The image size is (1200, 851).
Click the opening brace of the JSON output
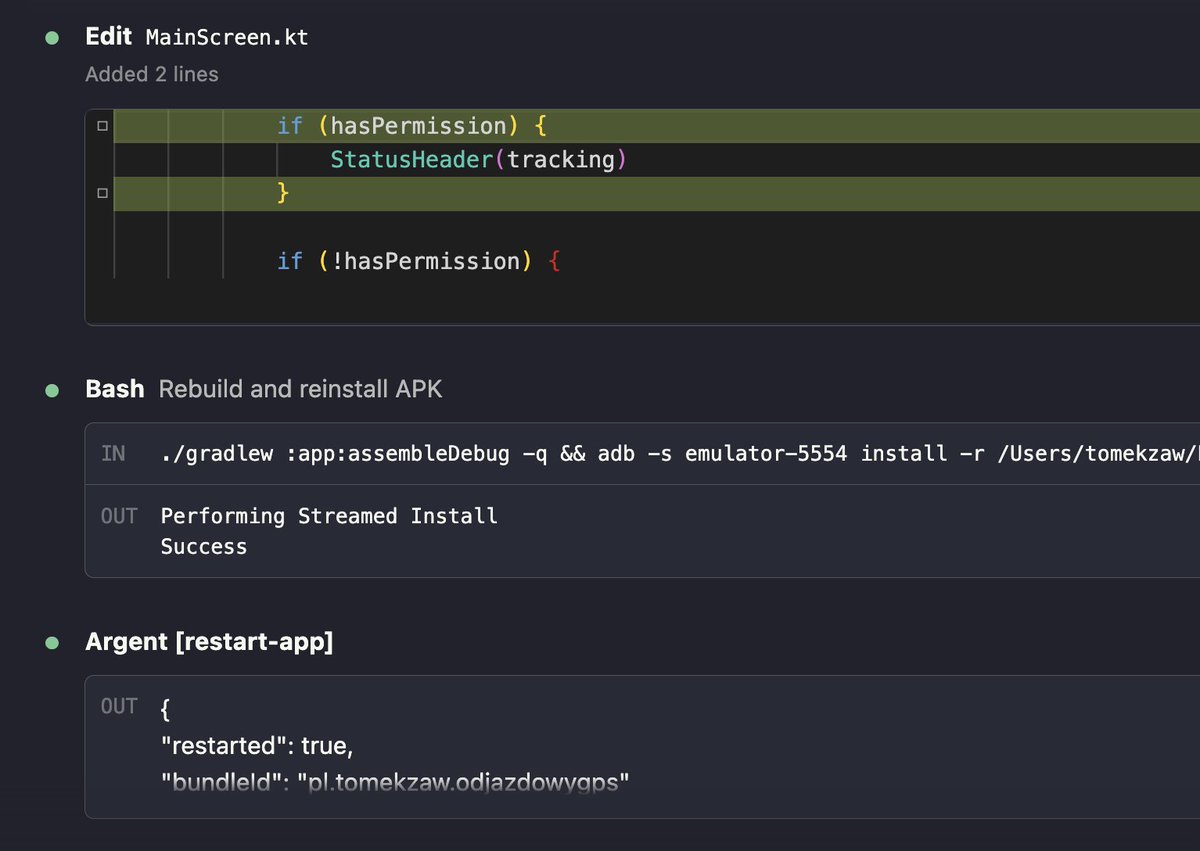coord(166,711)
